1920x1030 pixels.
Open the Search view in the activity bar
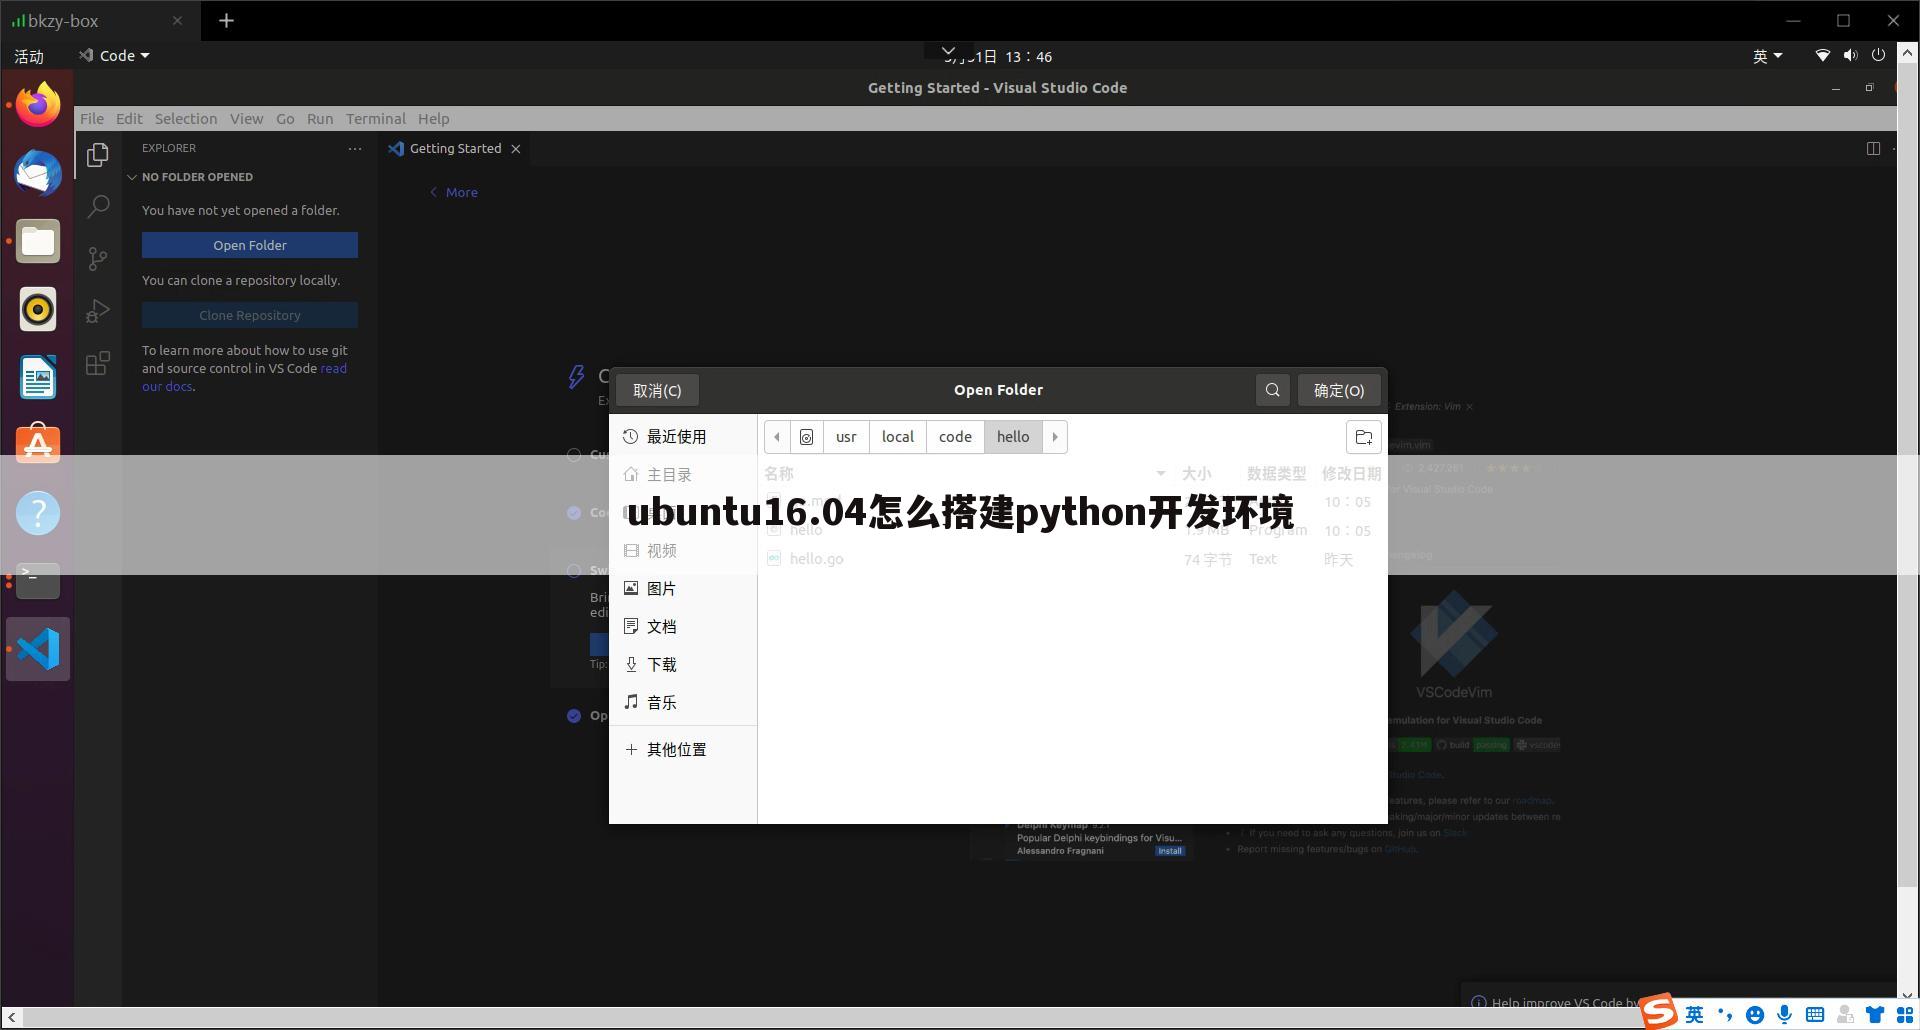[x=98, y=207]
